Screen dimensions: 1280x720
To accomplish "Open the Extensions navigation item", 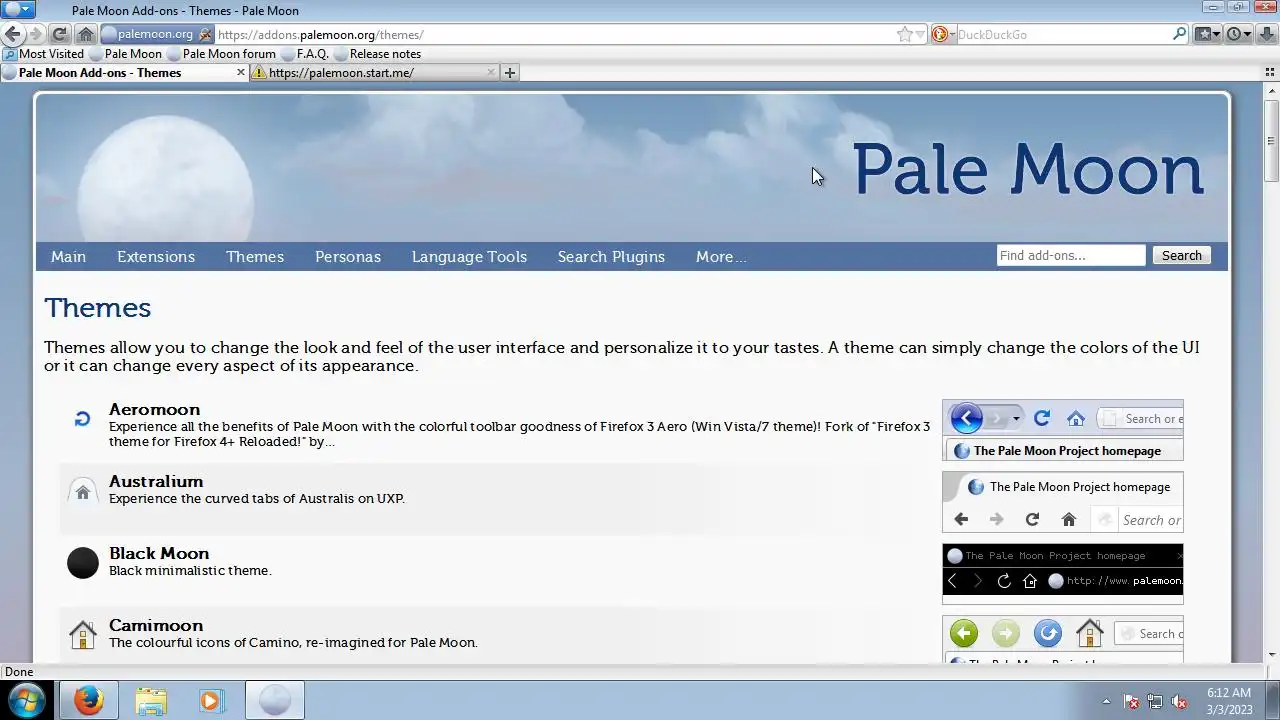I will (x=156, y=257).
